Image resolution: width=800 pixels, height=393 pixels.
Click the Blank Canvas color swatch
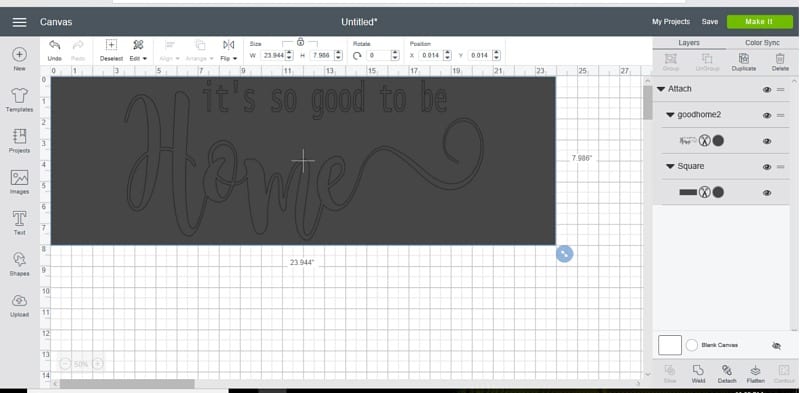pos(670,345)
